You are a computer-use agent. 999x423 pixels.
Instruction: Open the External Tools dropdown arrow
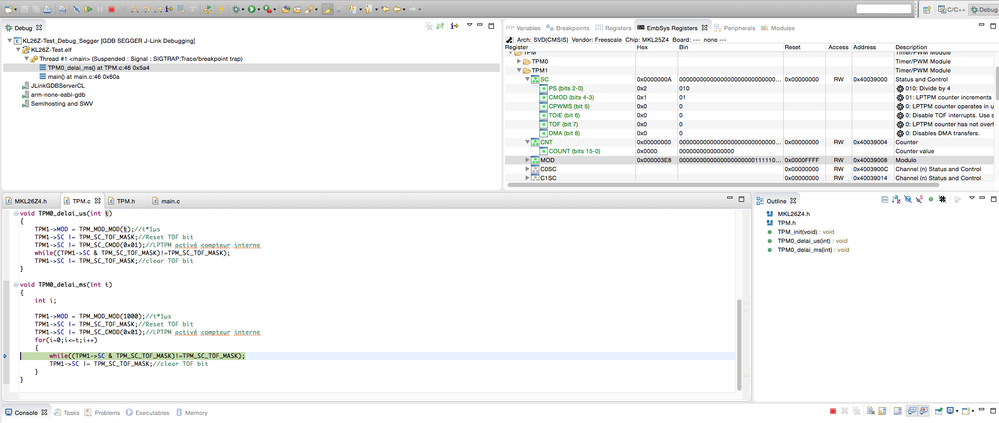(275, 10)
